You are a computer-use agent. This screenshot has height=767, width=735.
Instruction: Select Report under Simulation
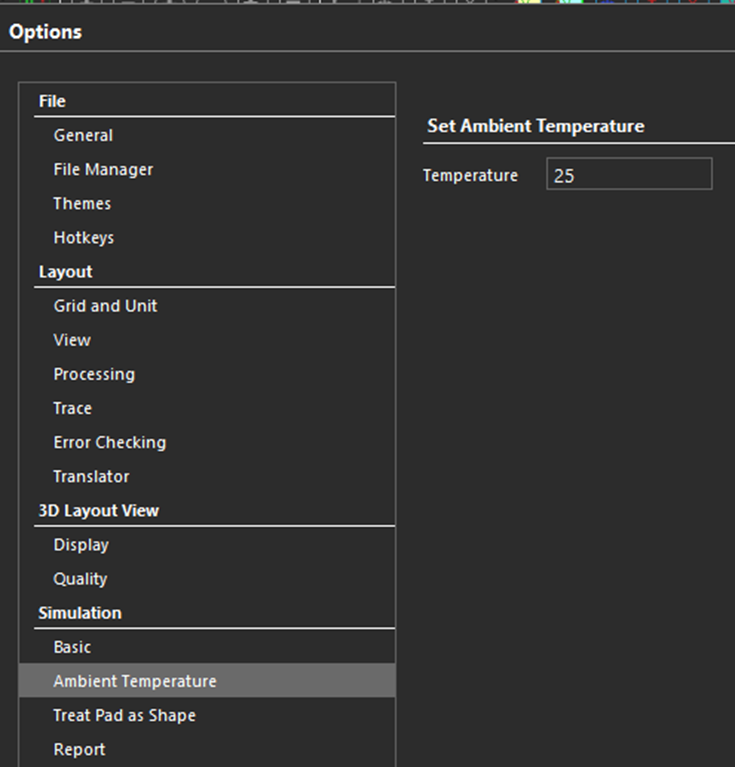[207, 749]
